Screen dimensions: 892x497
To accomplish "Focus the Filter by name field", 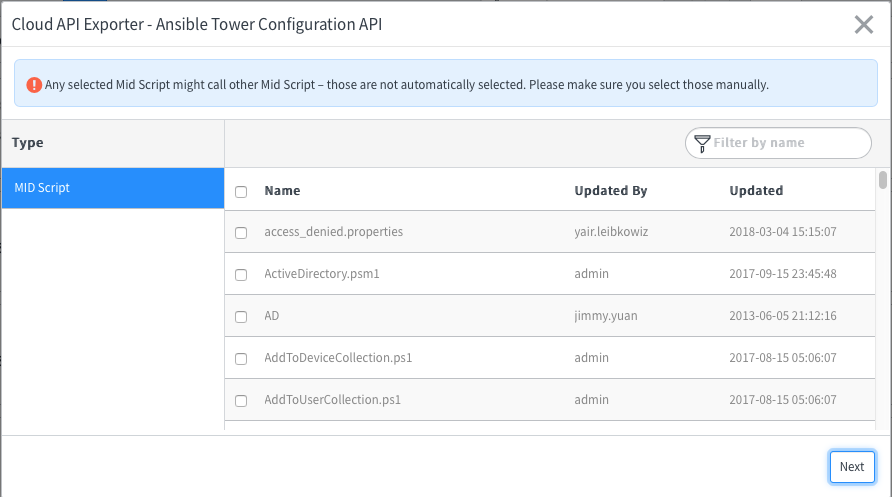I will click(778, 143).
